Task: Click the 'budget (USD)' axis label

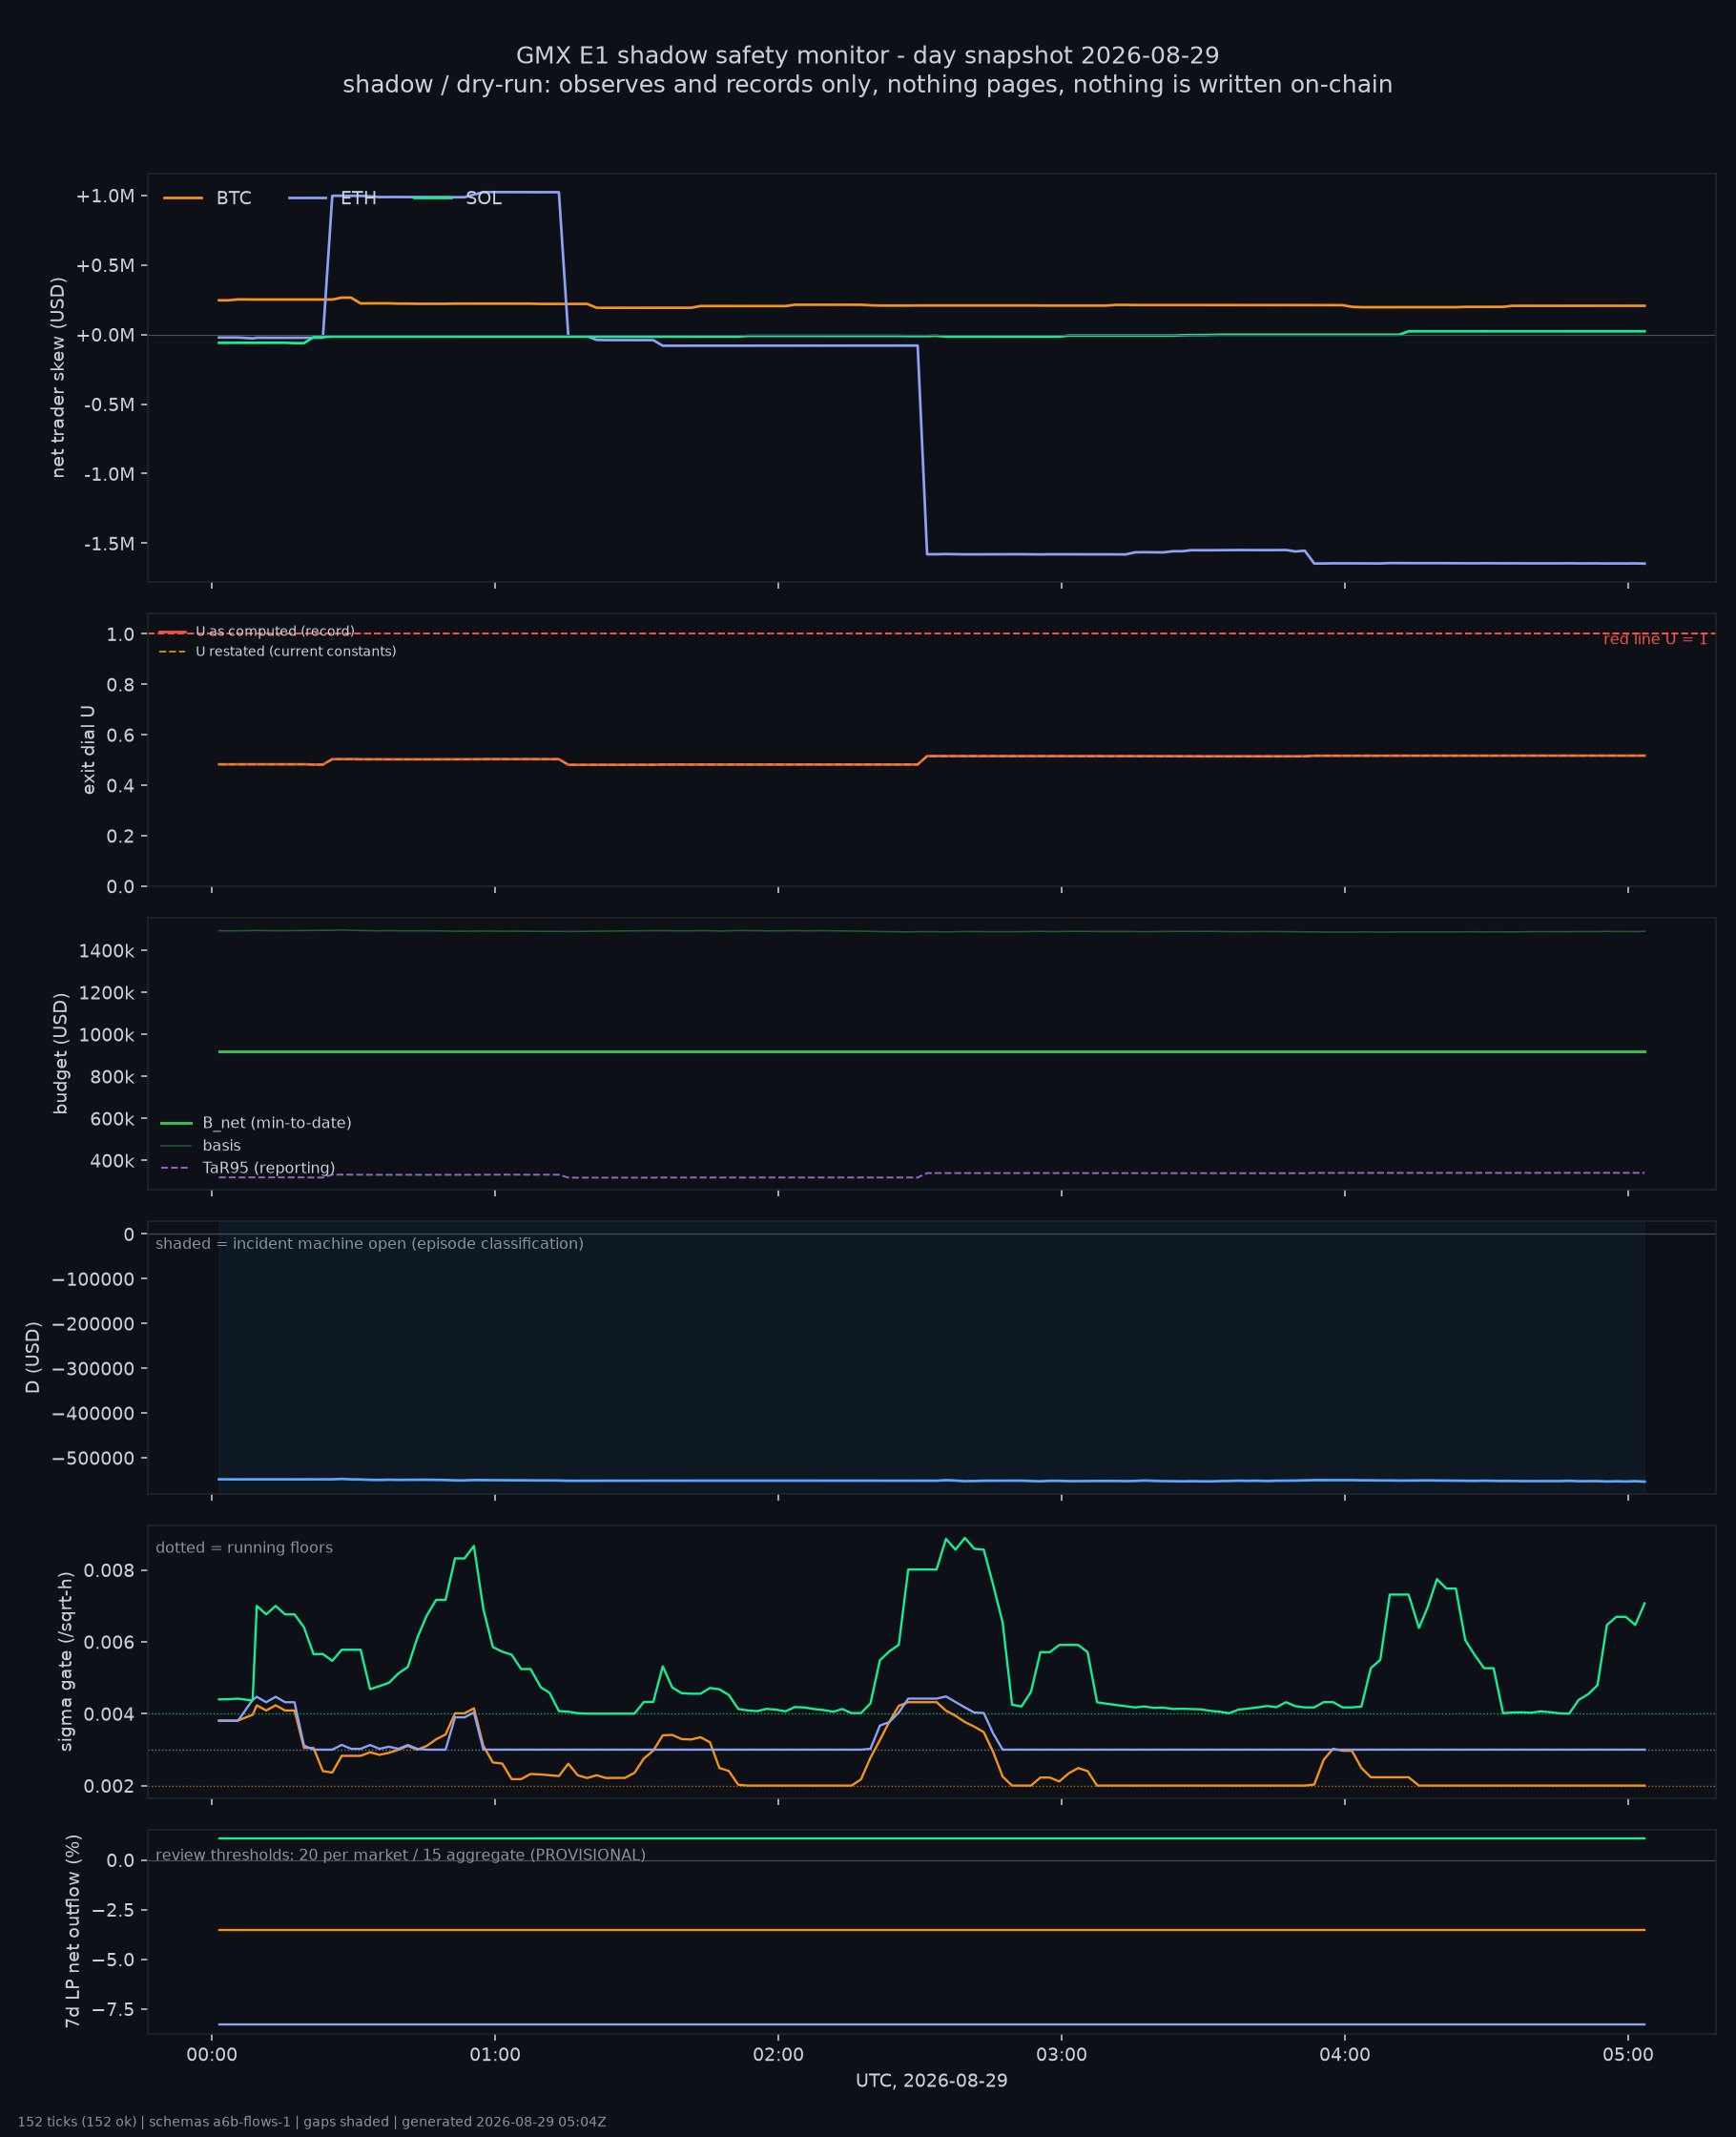Action: coord(60,1053)
